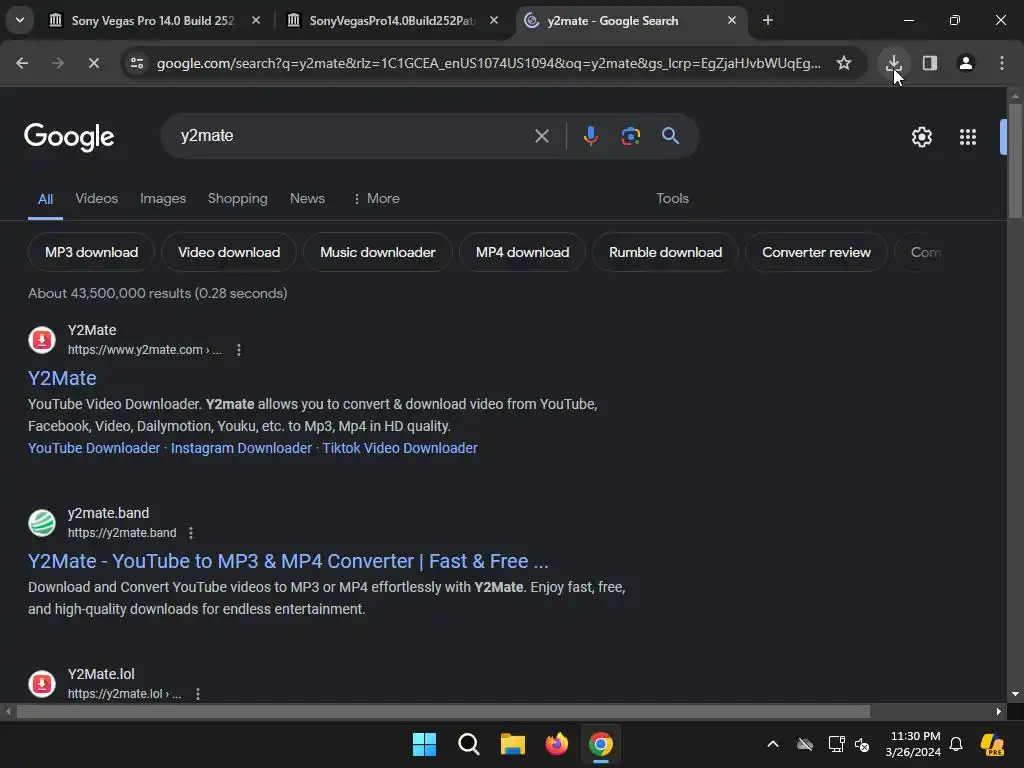Go back to previous page

22,63
